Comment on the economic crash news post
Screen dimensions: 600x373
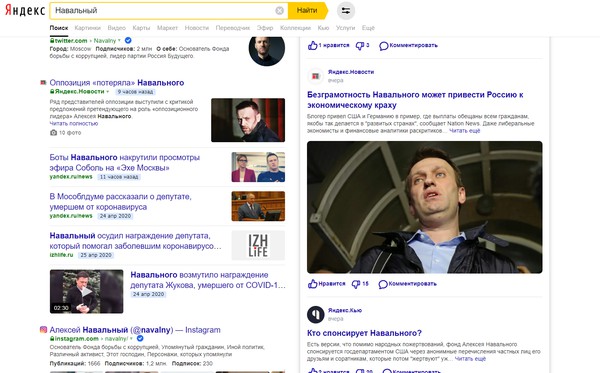408,284
